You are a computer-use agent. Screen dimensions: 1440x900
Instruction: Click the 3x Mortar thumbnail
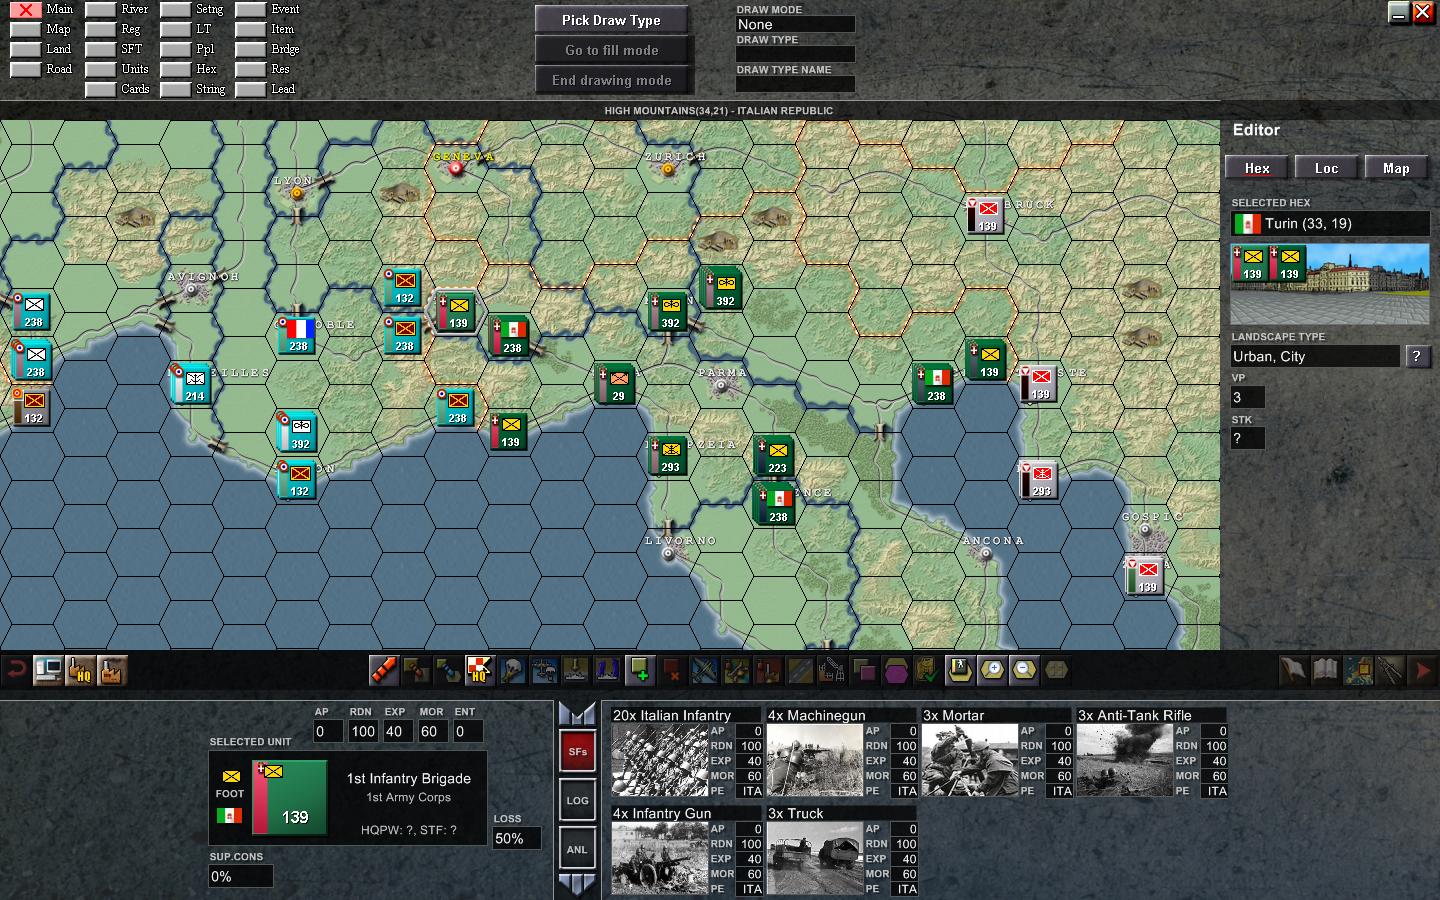(969, 760)
